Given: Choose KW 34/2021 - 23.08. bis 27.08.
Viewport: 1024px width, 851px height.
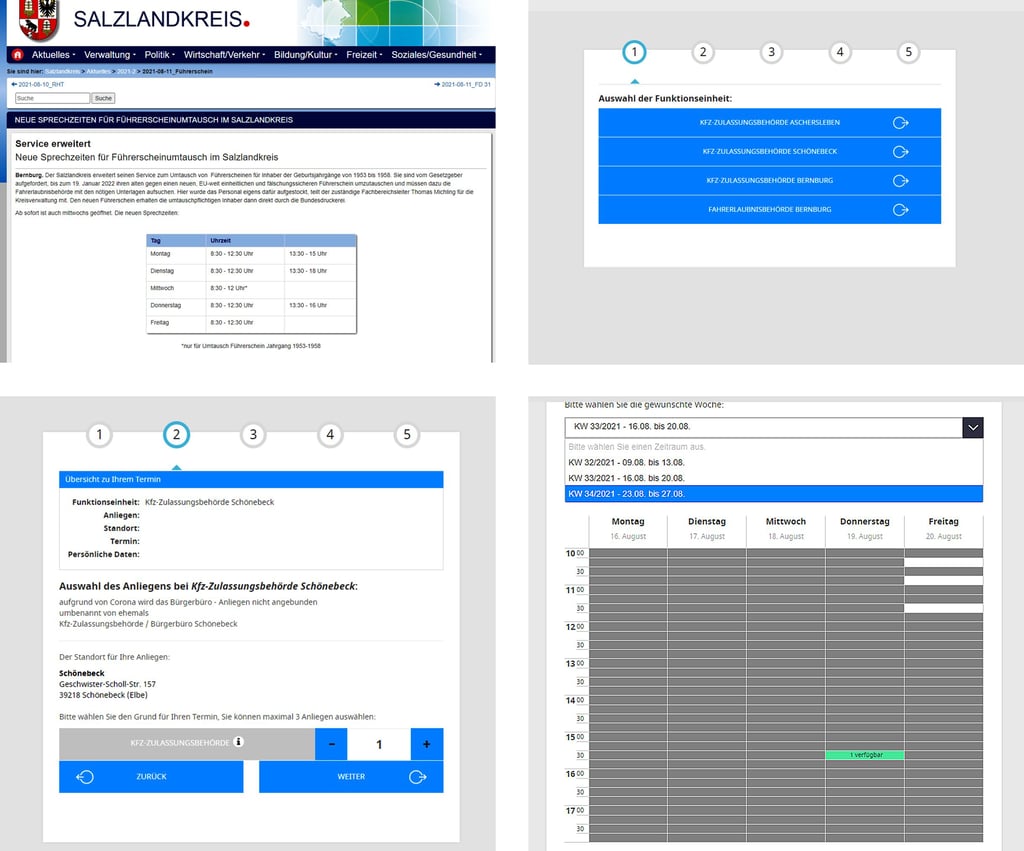Looking at the screenshot, I should pyautogui.click(x=773, y=494).
